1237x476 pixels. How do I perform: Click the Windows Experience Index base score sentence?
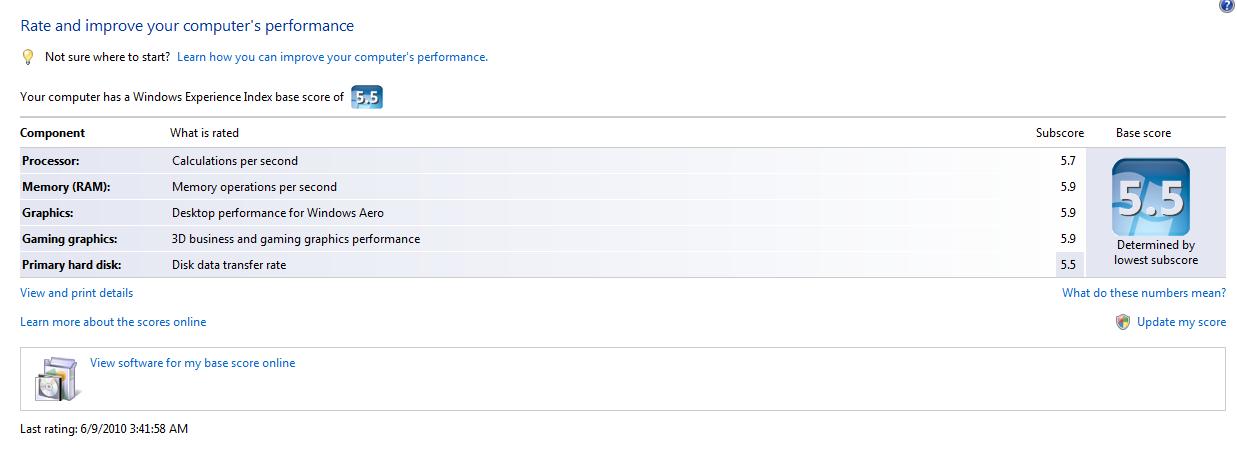(182, 97)
